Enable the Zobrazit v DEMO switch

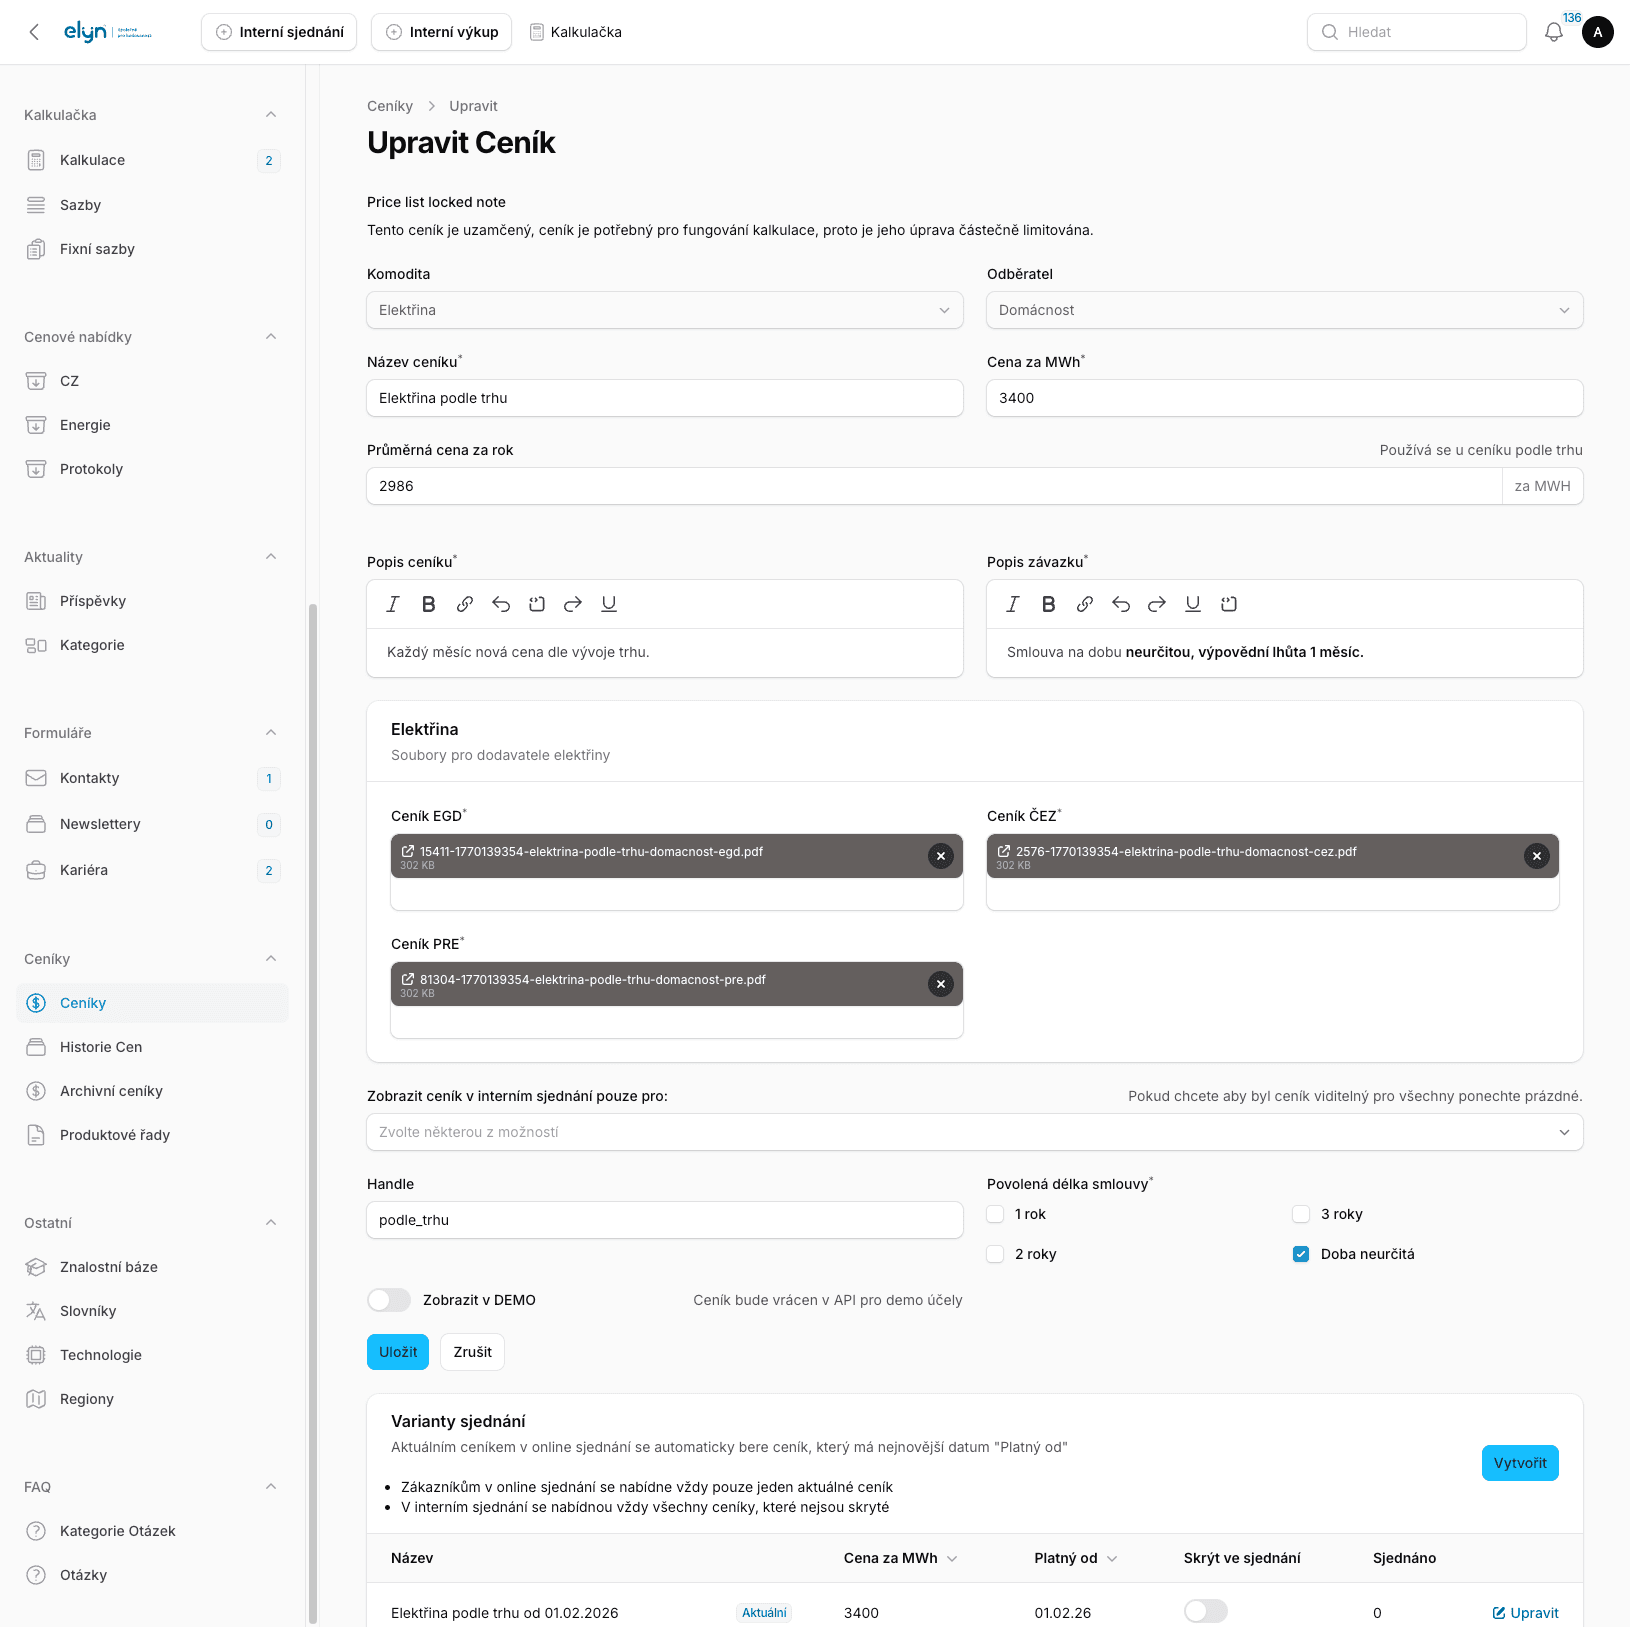tap(389, 1300)
